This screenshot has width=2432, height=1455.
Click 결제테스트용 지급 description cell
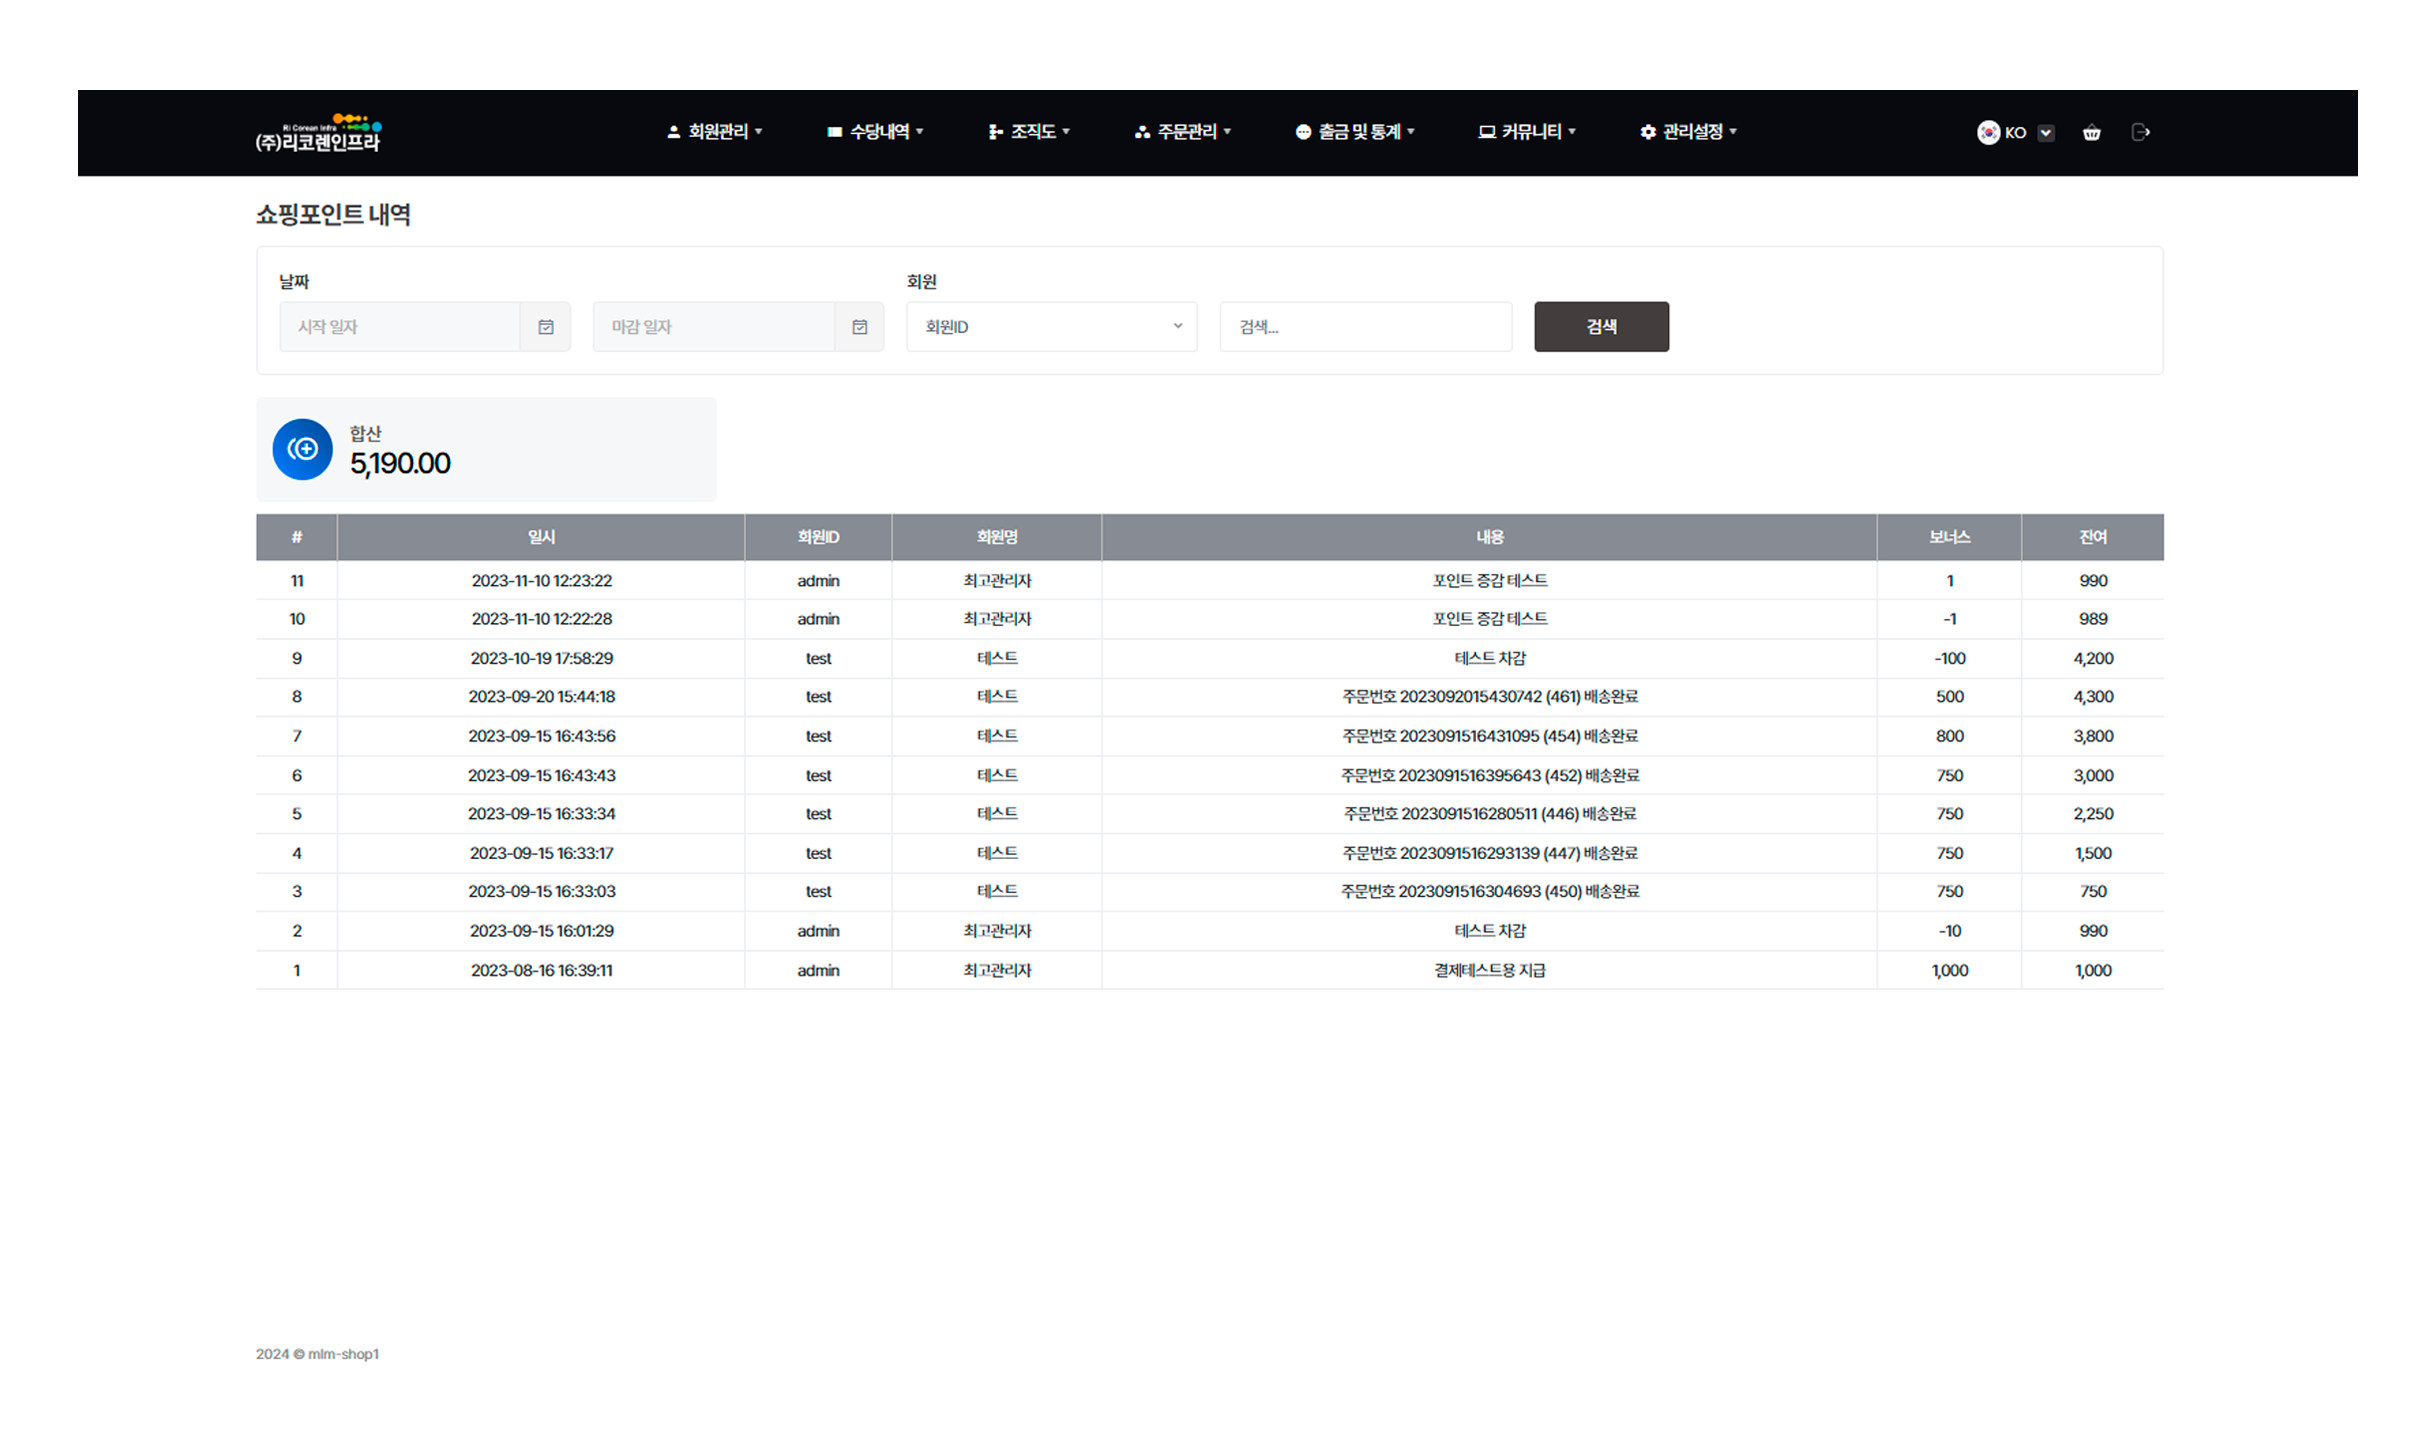click(1490, 970)
